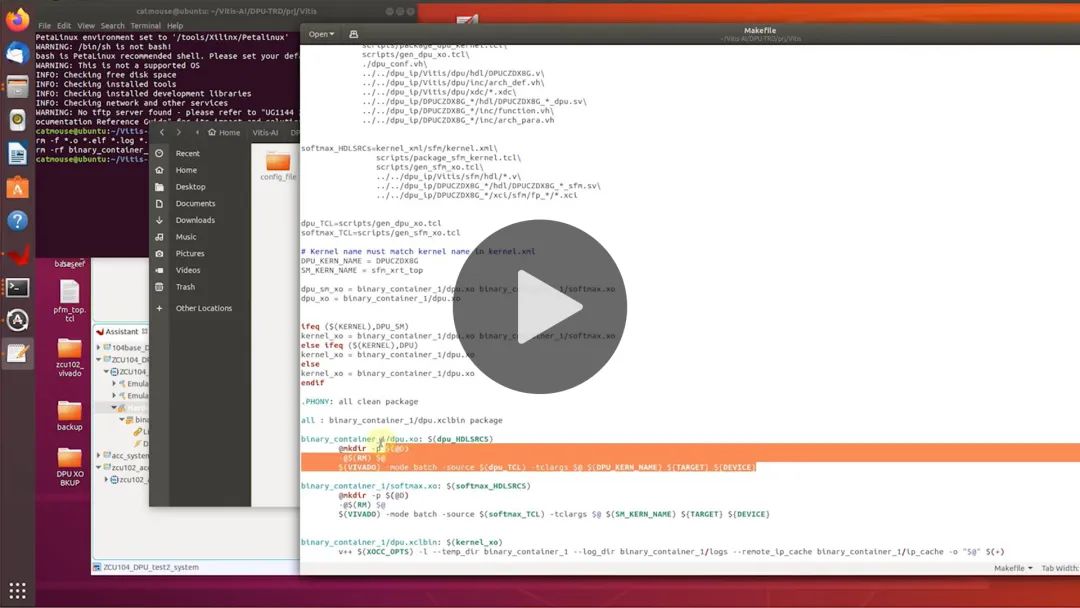
Task: Open Pictures in the Files sidebar
Action: [189, 253]
